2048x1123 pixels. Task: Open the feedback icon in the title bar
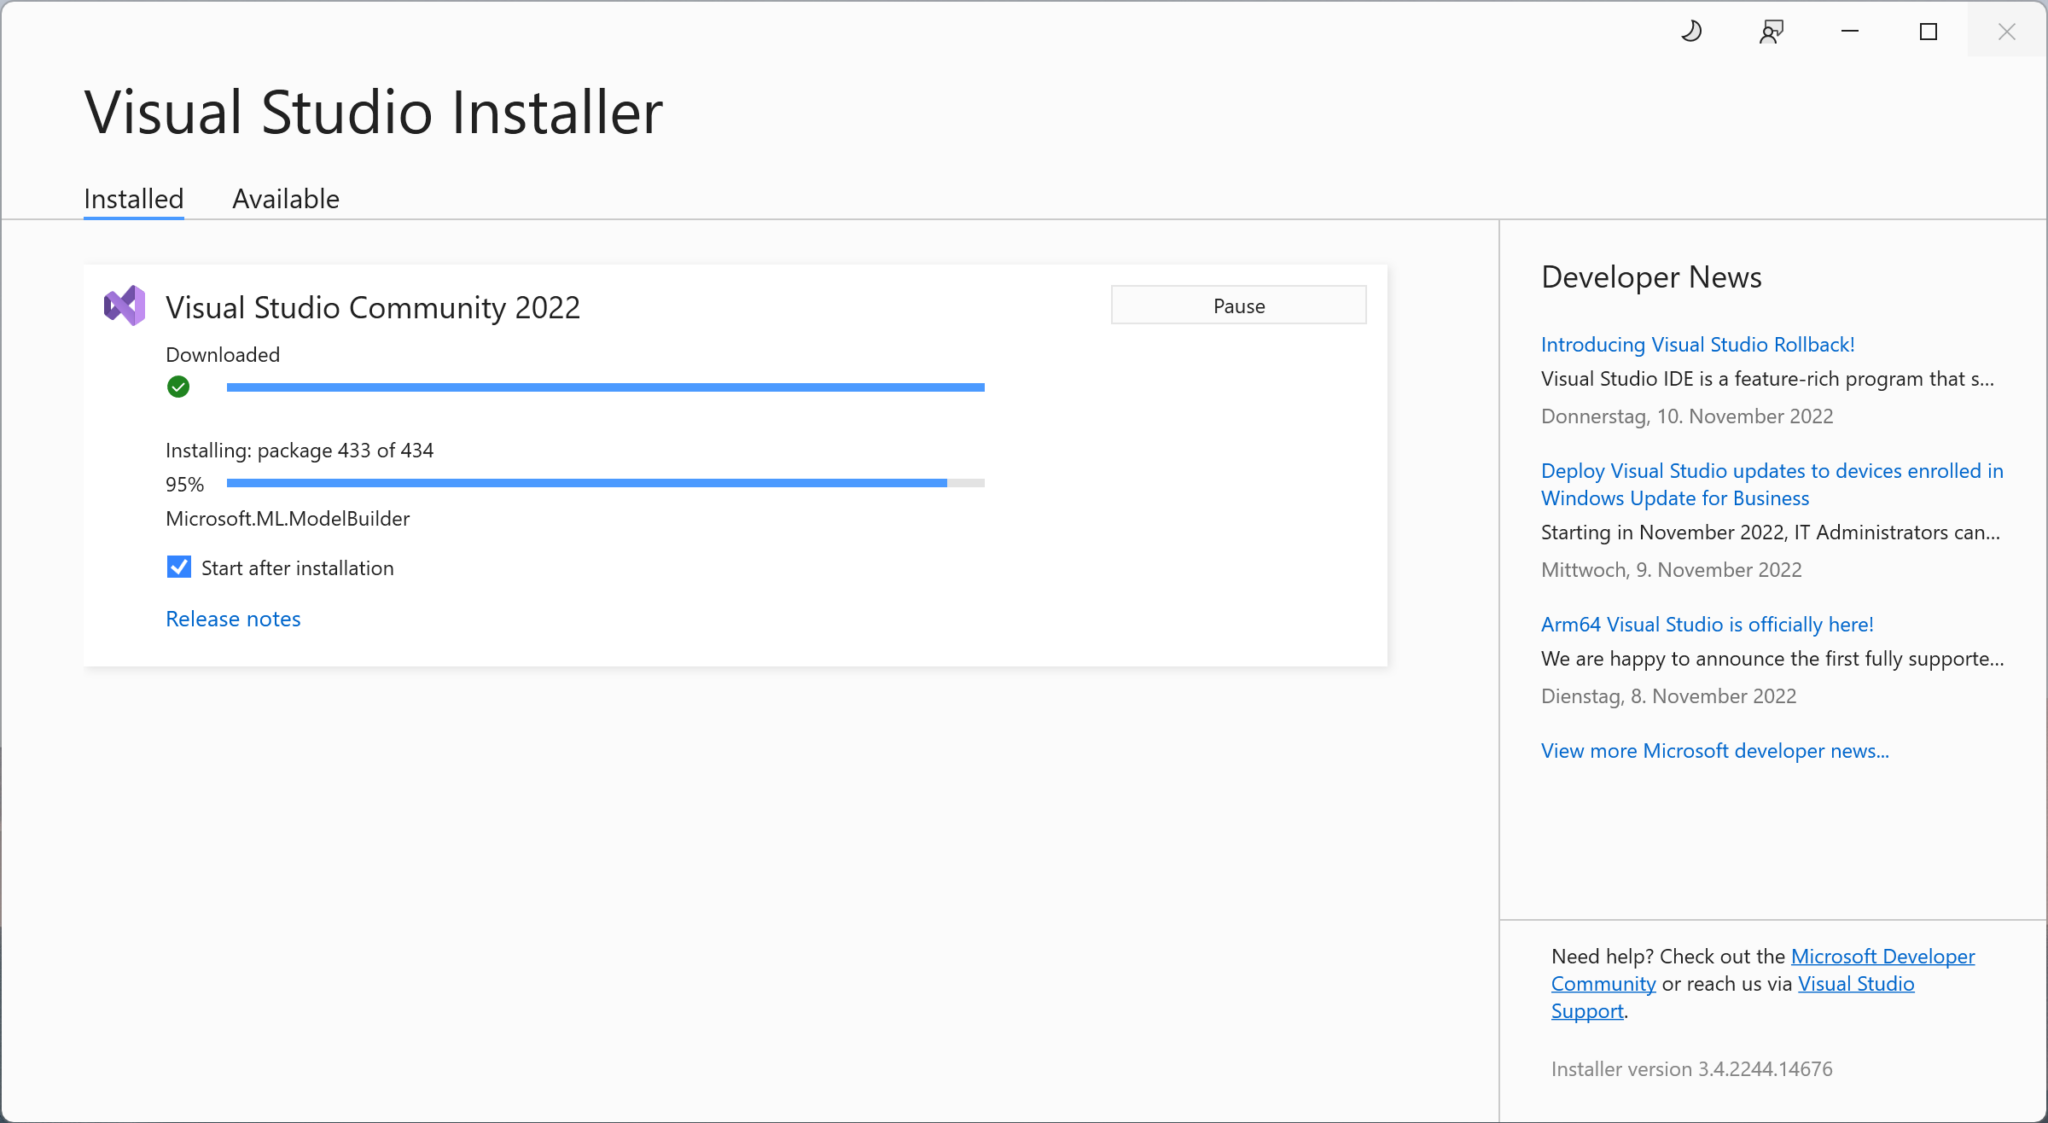(1772, 30)
